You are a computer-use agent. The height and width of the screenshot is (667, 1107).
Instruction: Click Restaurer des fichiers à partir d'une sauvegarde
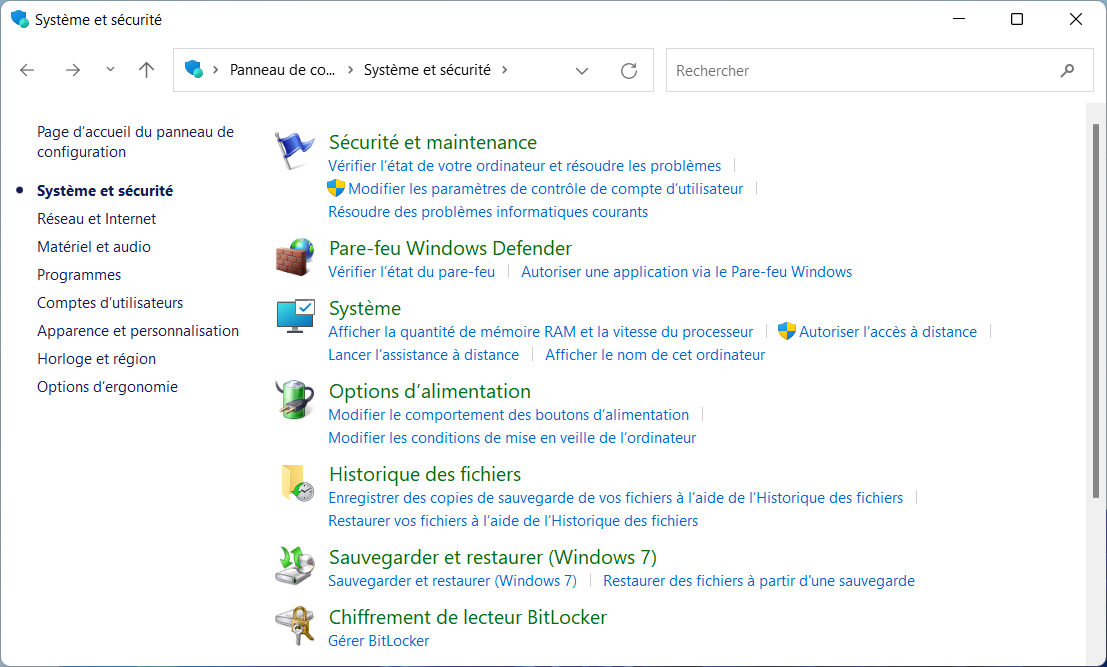click(759, 581)
